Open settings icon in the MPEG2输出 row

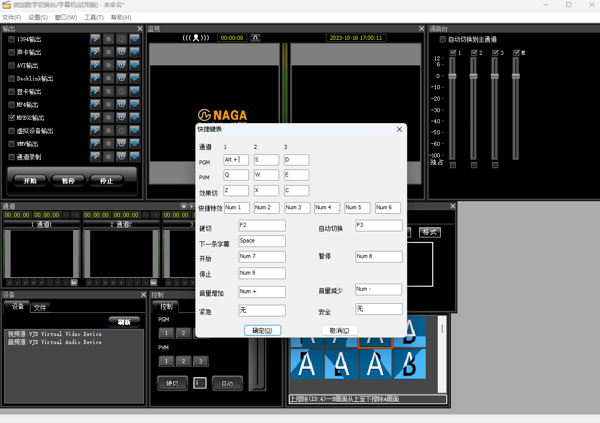click(135, 117)
